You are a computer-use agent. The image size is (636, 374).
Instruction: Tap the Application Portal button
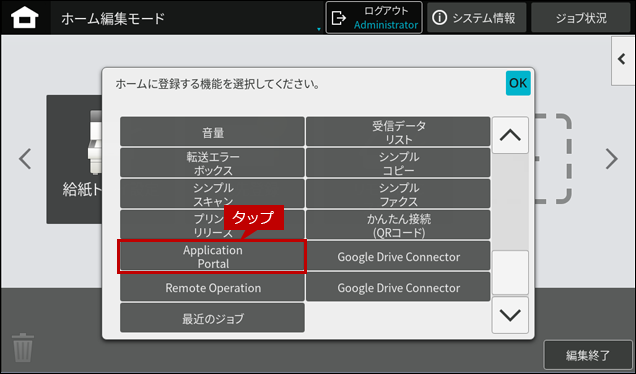point(212,256)
